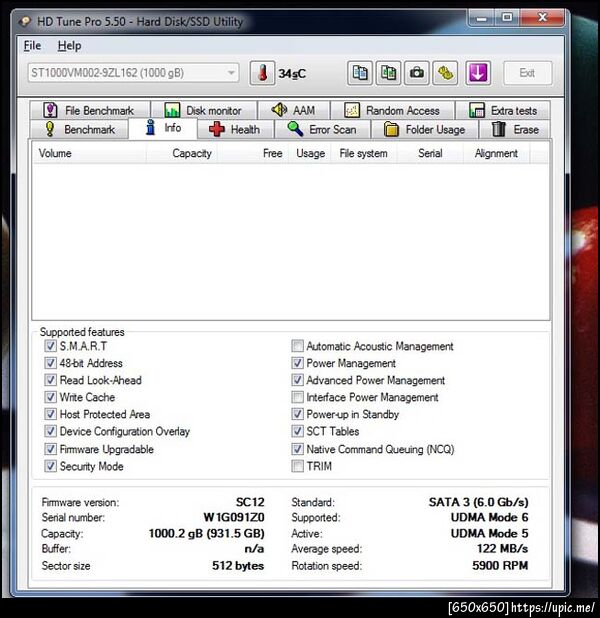Open the File menu
Image resolution: width=600 pixels, height=618 pixels.
32,46
